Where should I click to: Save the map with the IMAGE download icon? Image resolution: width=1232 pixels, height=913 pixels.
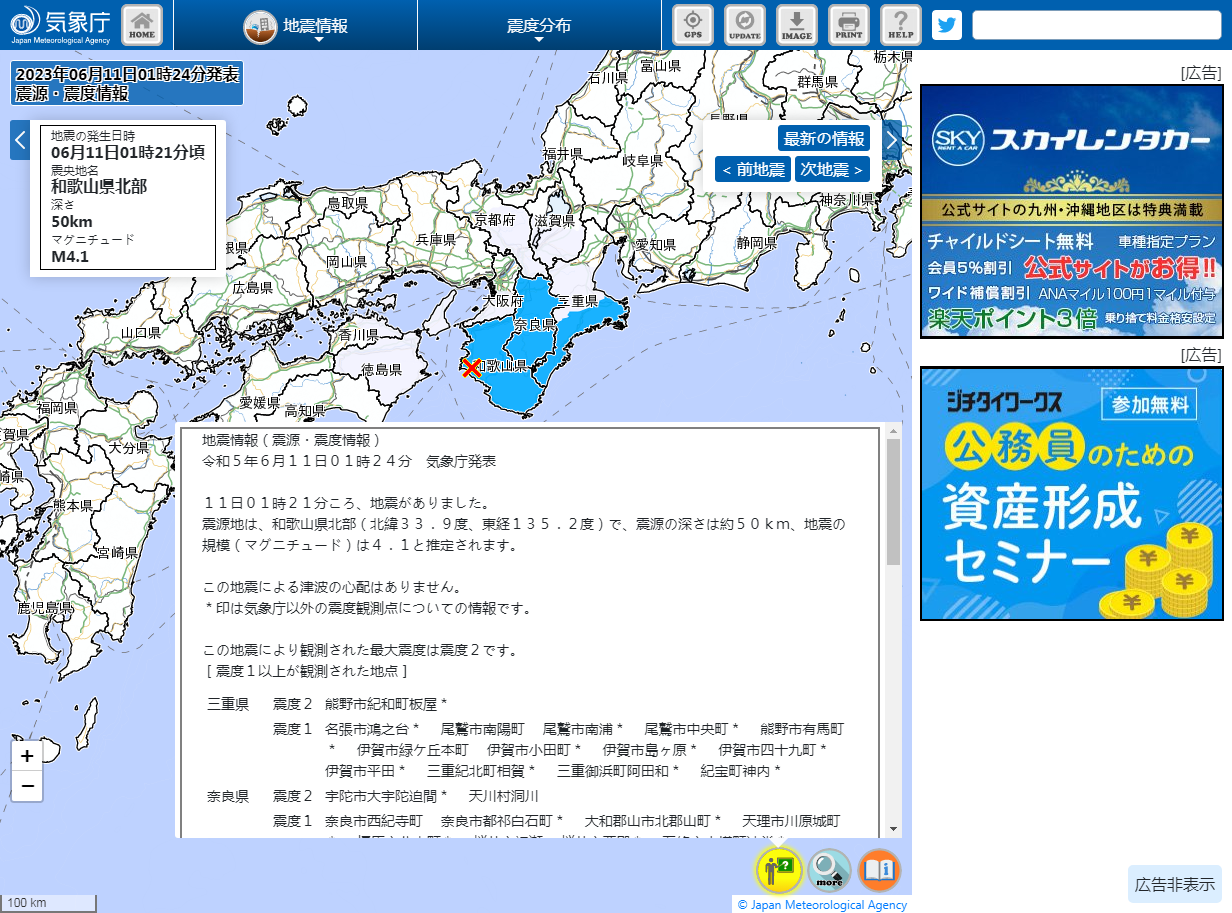794,25
